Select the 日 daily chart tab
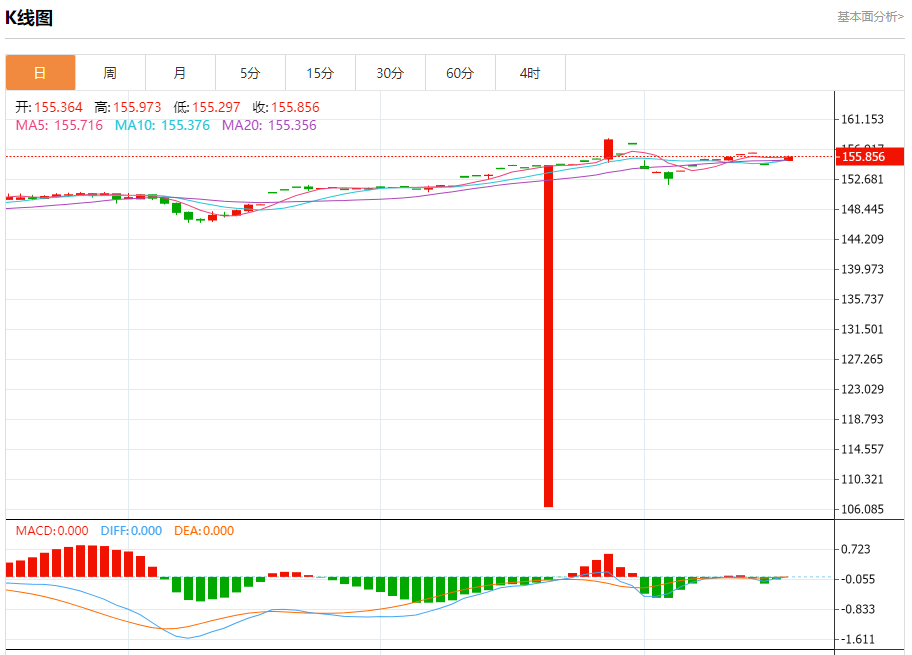Viewport: 912px width, 655px height. pos(41,73)
